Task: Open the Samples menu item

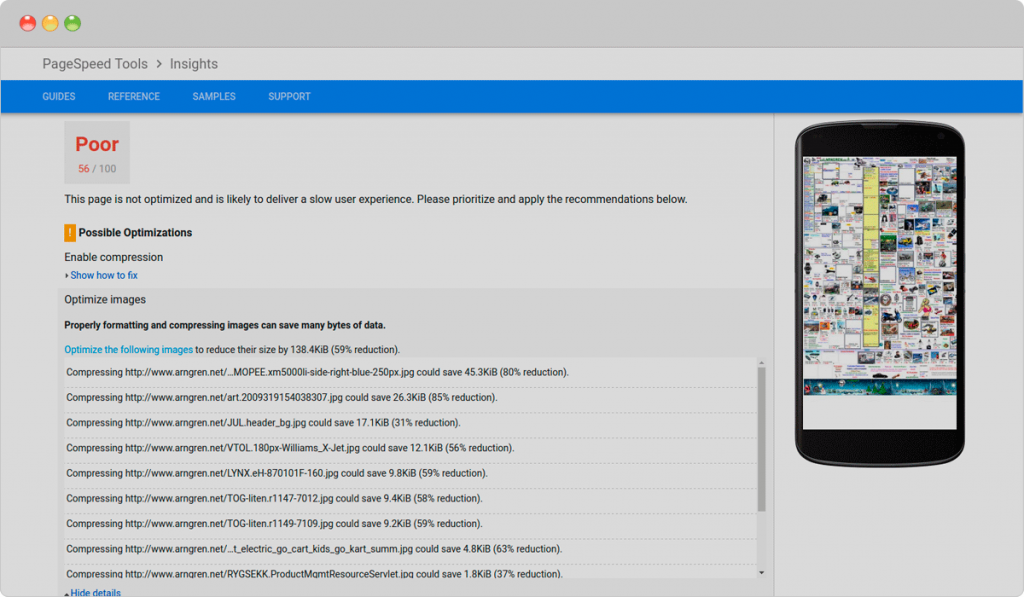Action: click(214, 97)
